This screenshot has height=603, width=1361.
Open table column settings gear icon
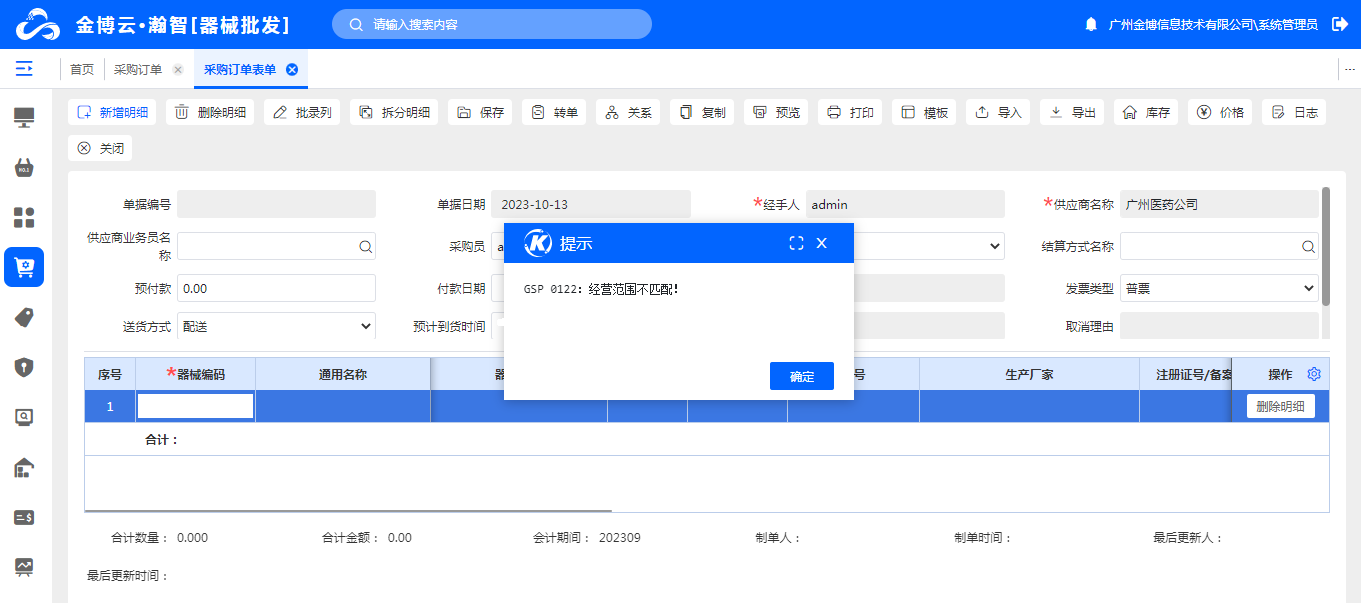tap(1314, 374)
